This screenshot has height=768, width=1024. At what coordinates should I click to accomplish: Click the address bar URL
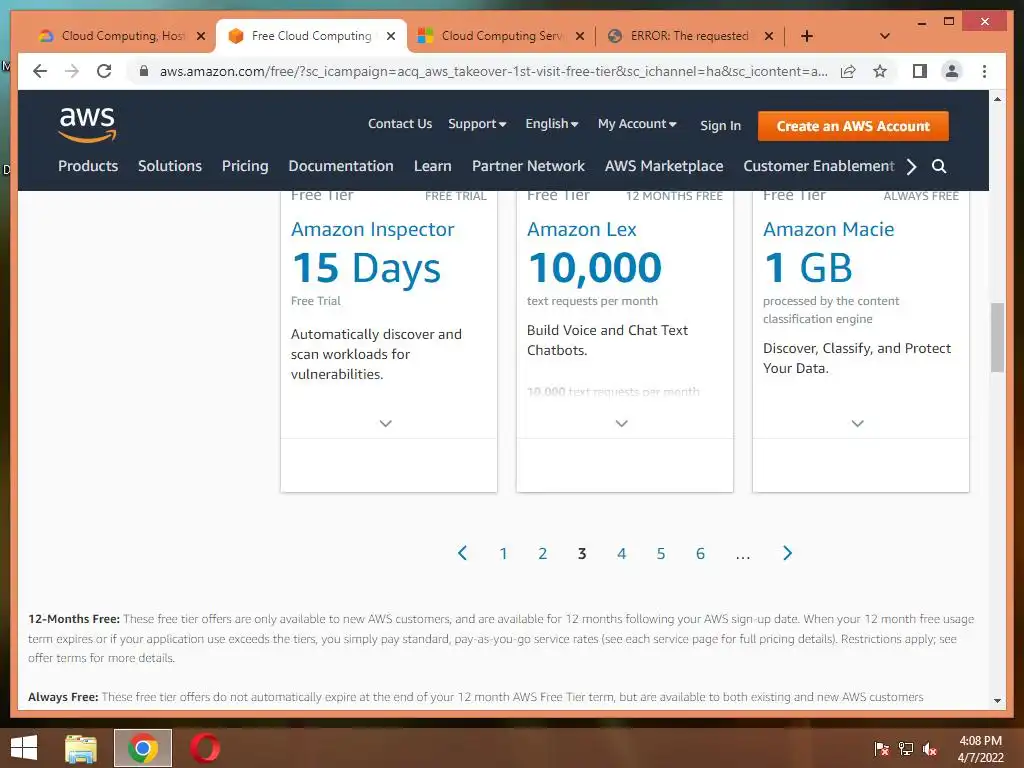[493, 71]
